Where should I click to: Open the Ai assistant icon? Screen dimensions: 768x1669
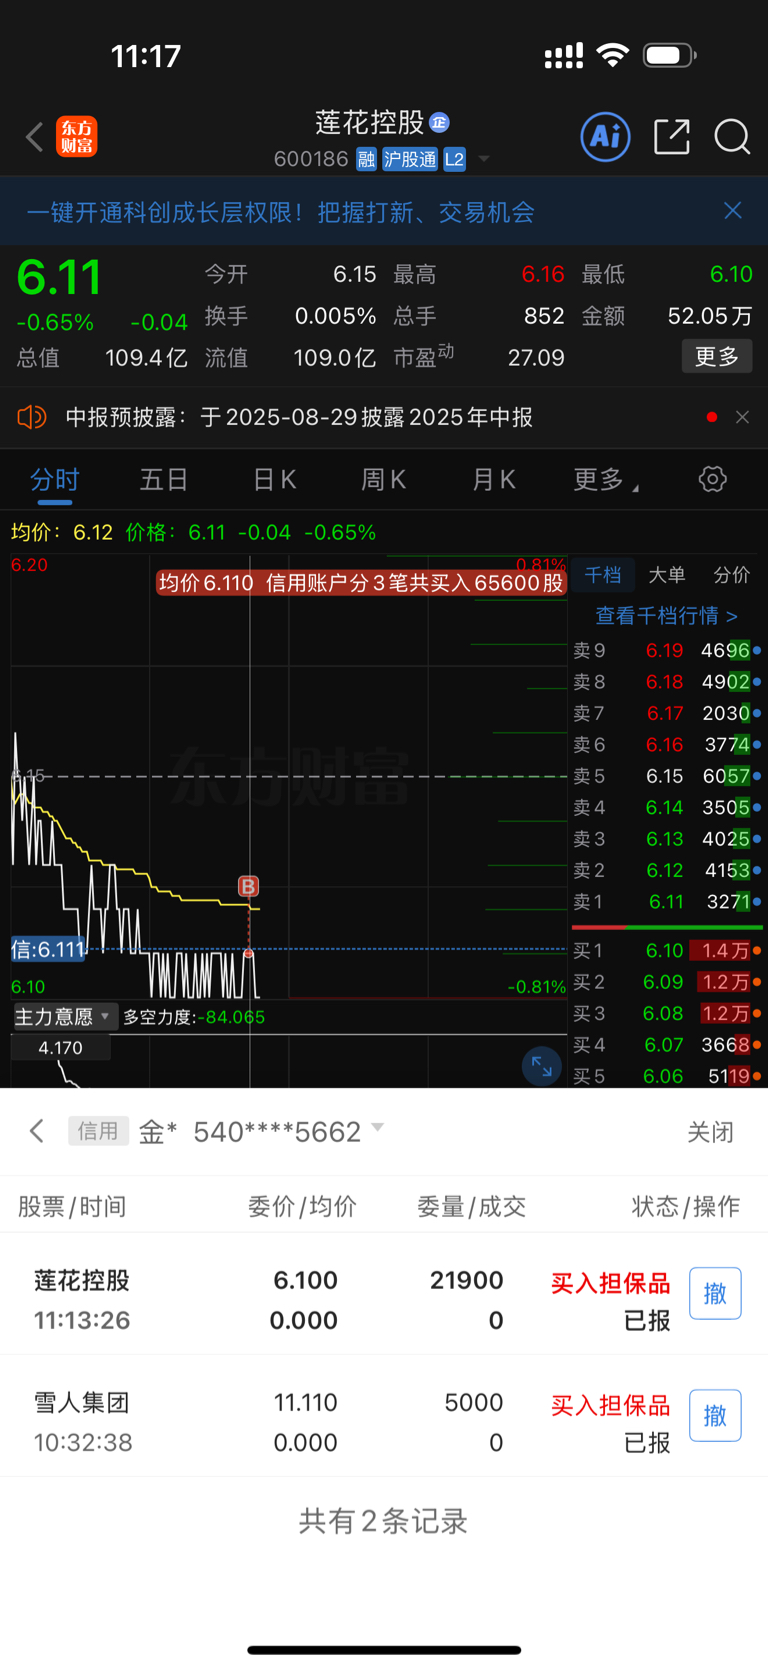point(606,136)
